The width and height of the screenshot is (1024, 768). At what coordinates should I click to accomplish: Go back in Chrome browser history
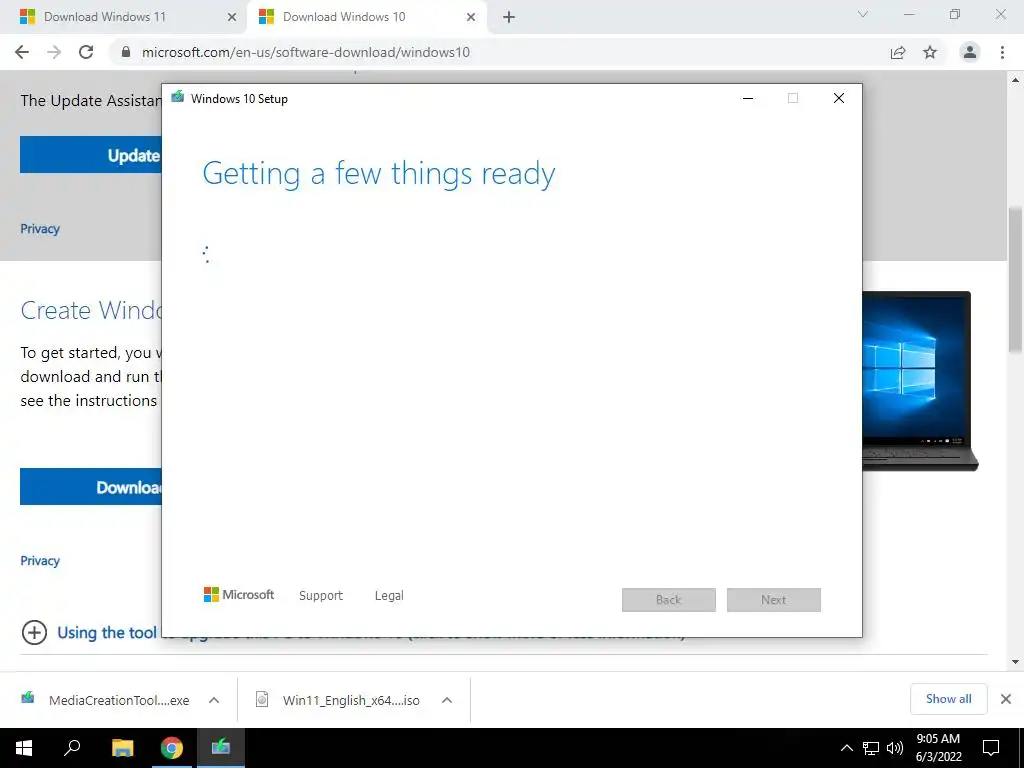tap(22, 52)
